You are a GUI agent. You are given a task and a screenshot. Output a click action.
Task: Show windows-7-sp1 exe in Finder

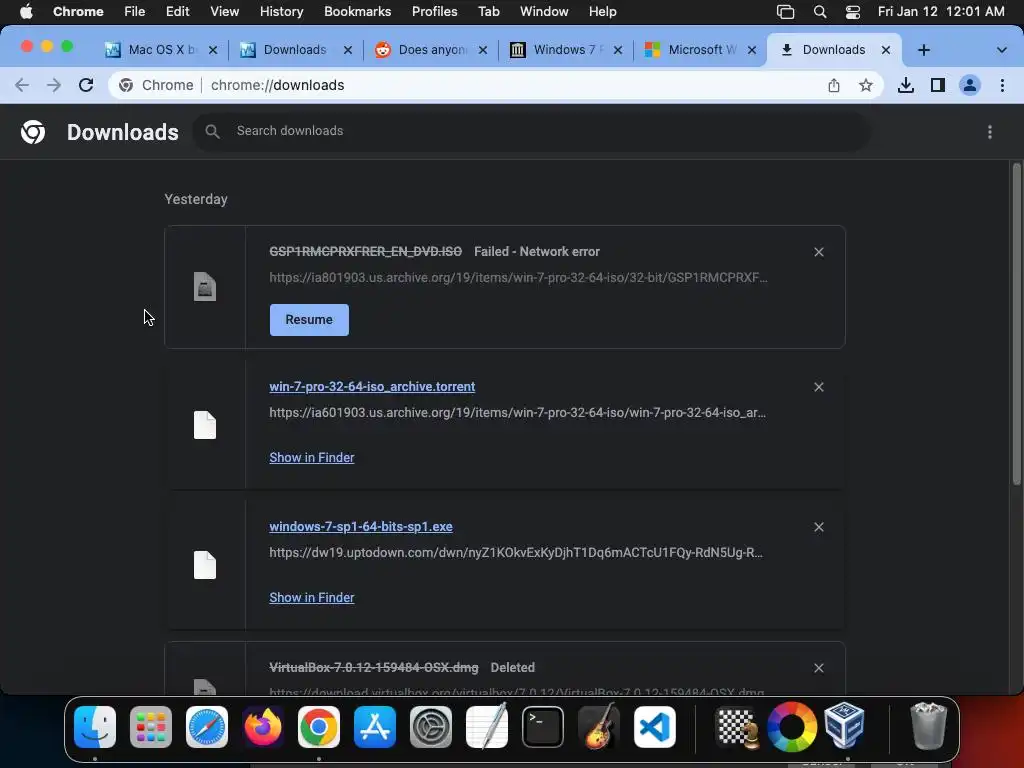pyautogui.click(x=312, y=598)
